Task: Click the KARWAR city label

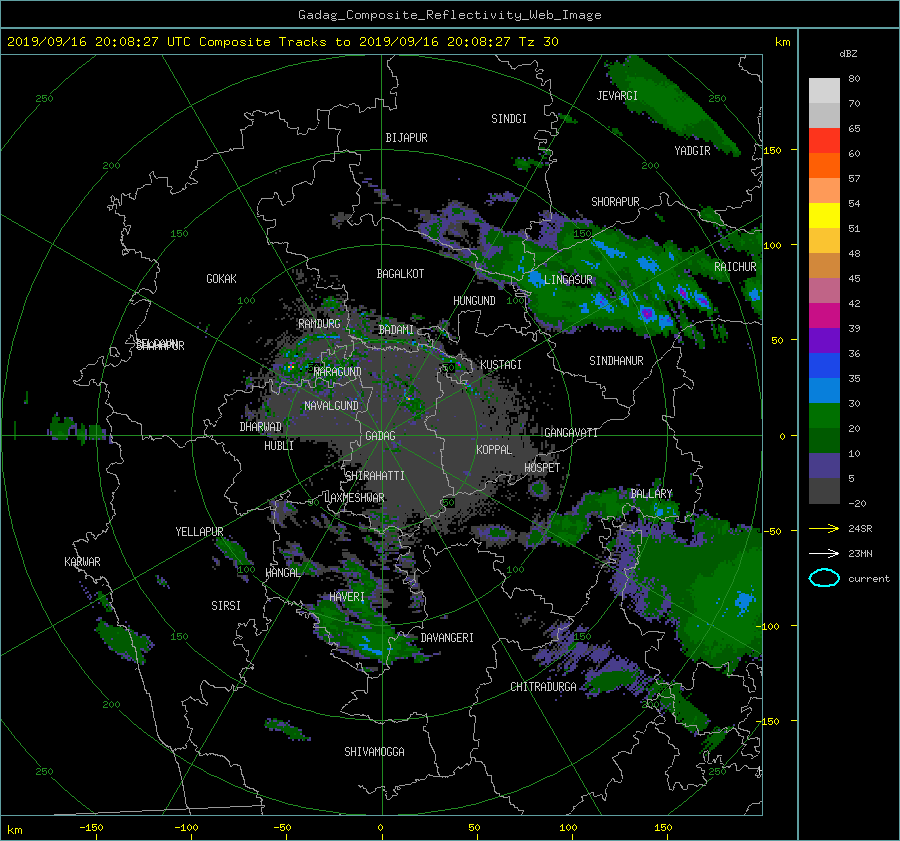Action: pyautogui.click(x=82, y=561)
